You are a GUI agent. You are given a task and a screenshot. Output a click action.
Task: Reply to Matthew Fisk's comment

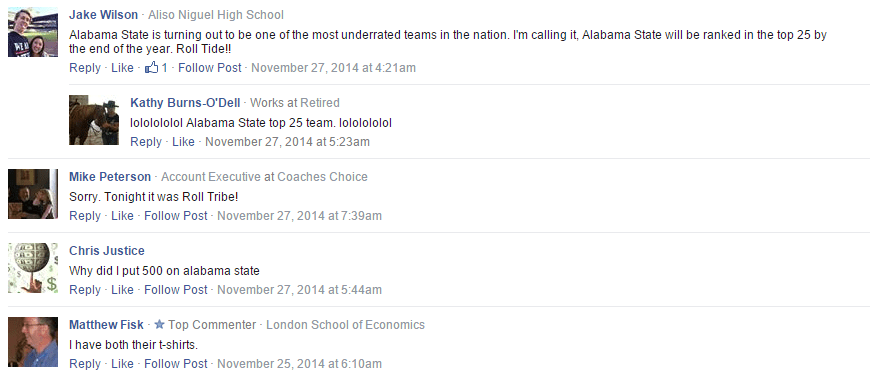click(85, 364)
